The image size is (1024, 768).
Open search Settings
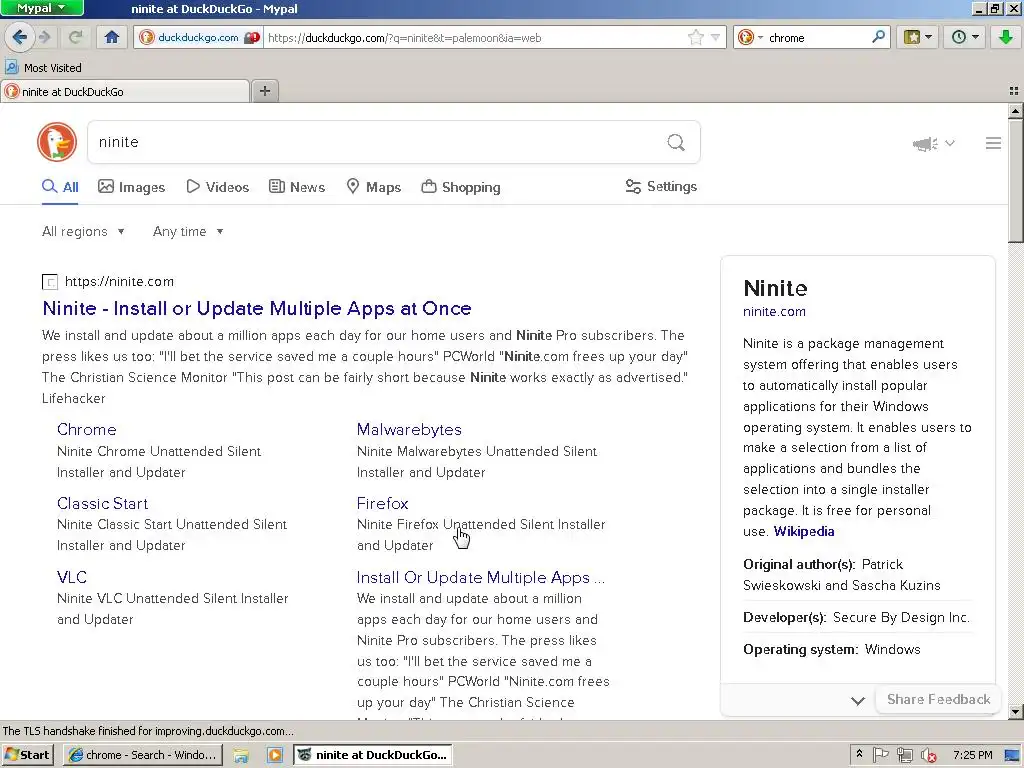pyautogui.click(x=661, y=186)
